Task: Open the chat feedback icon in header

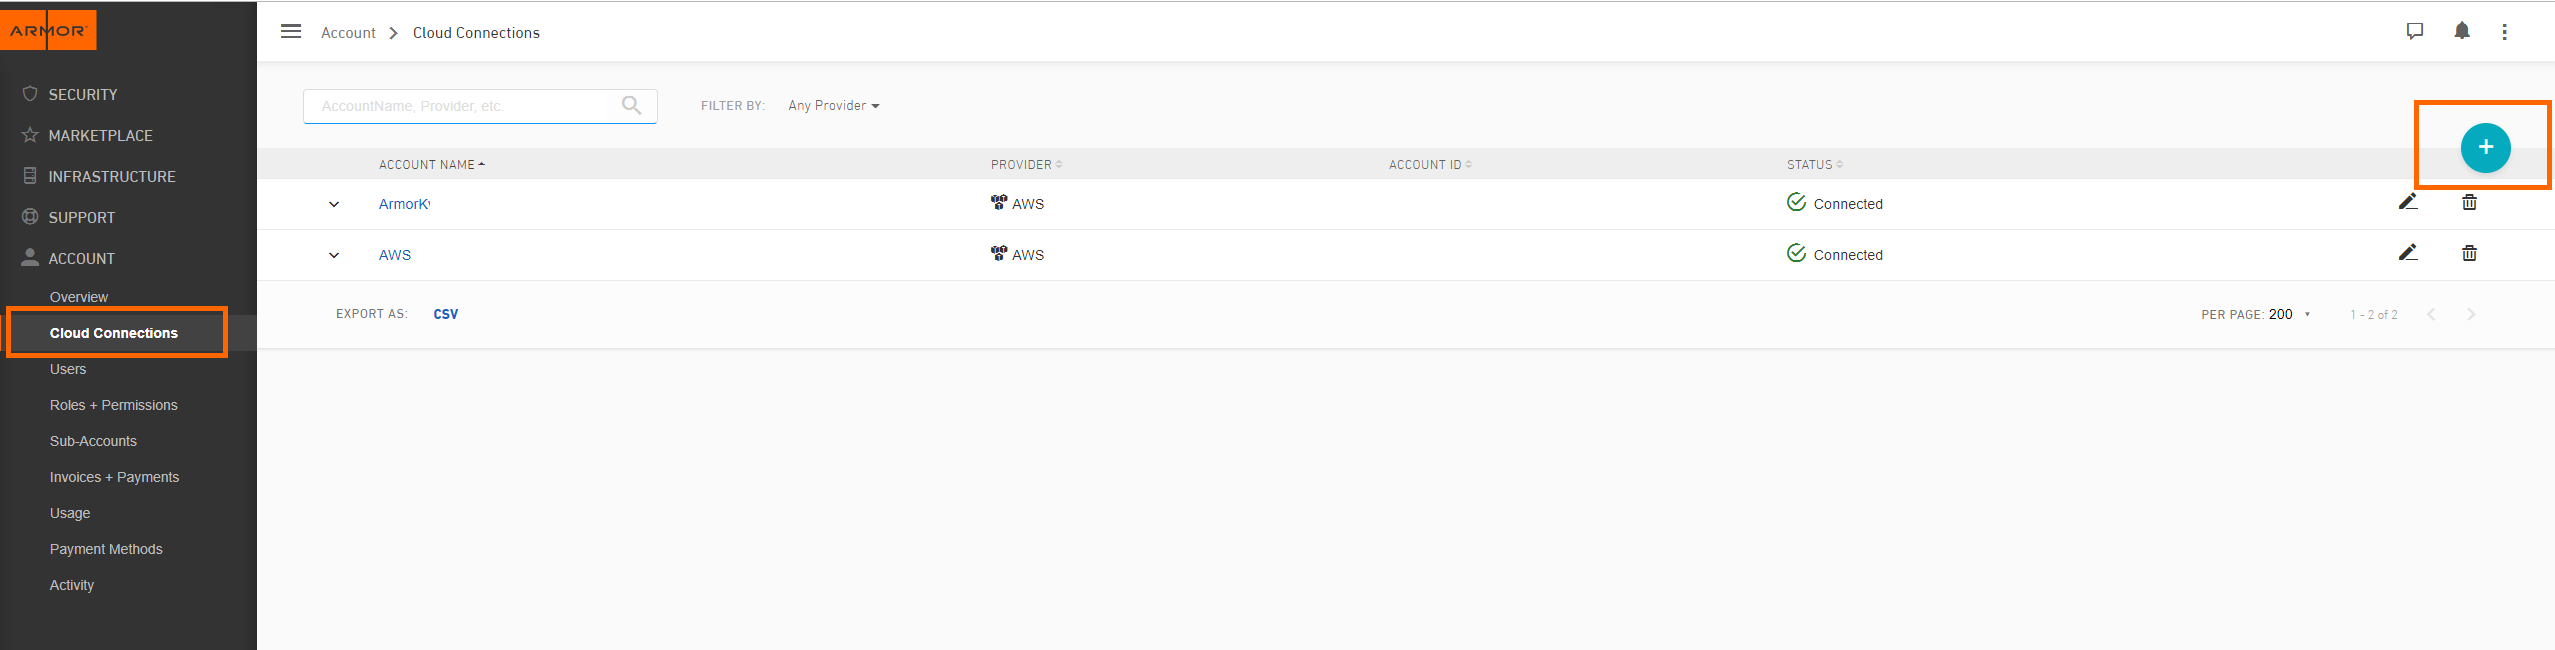Action: (2415, 31)
